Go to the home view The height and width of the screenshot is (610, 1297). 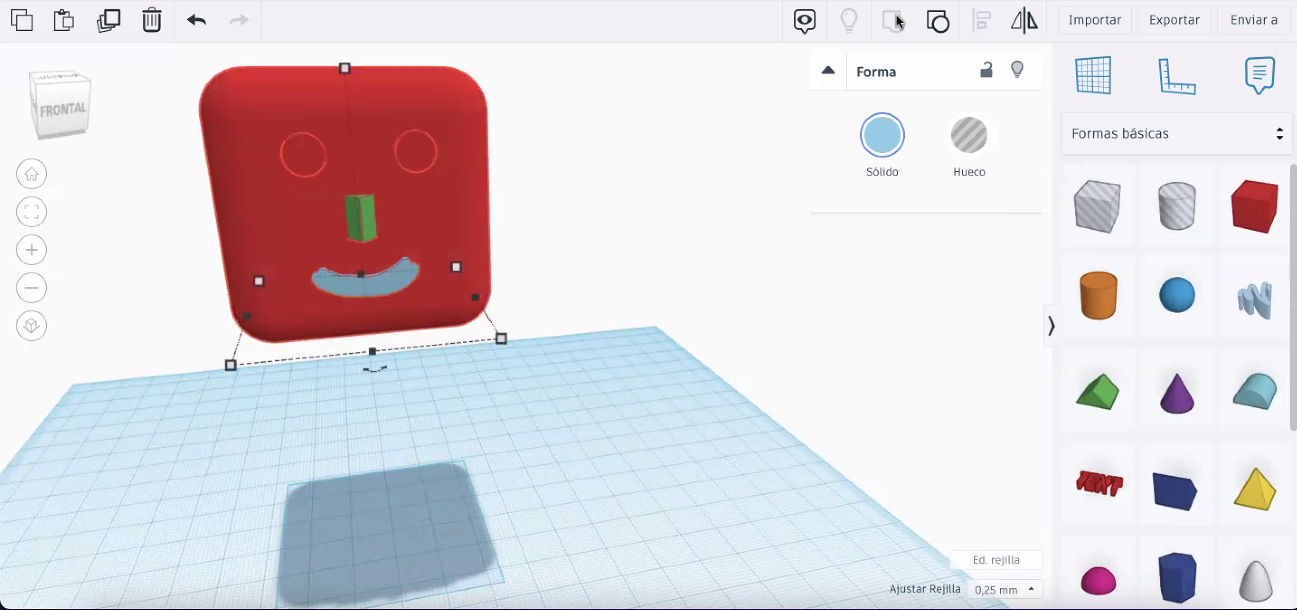[x=32, y=174]
